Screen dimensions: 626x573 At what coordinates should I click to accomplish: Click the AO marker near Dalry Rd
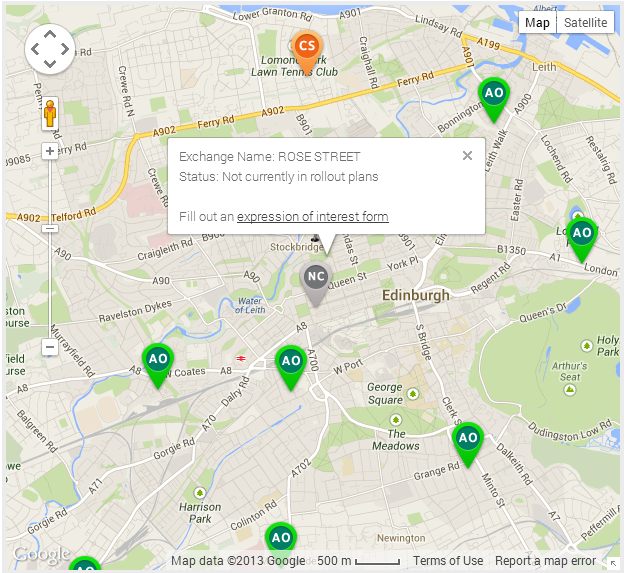click(291, 367)
